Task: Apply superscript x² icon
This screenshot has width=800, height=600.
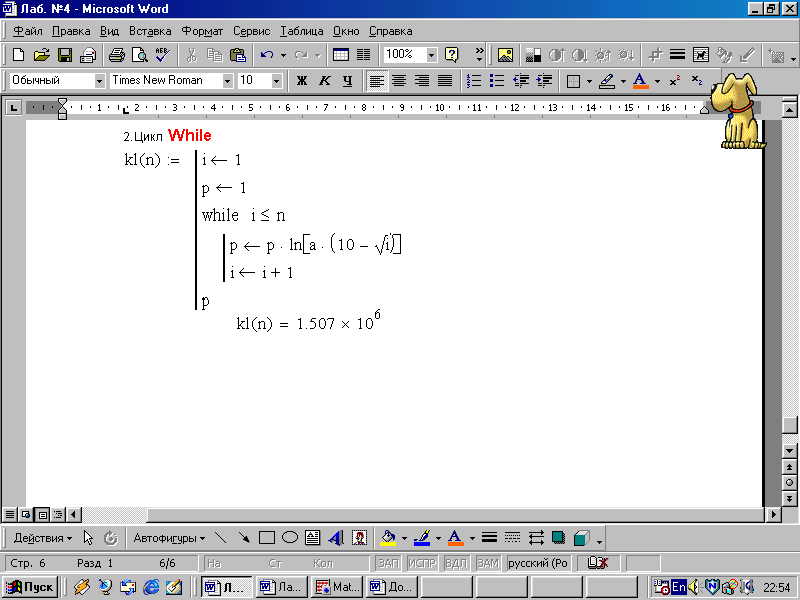Action: [x=675, y=81]
